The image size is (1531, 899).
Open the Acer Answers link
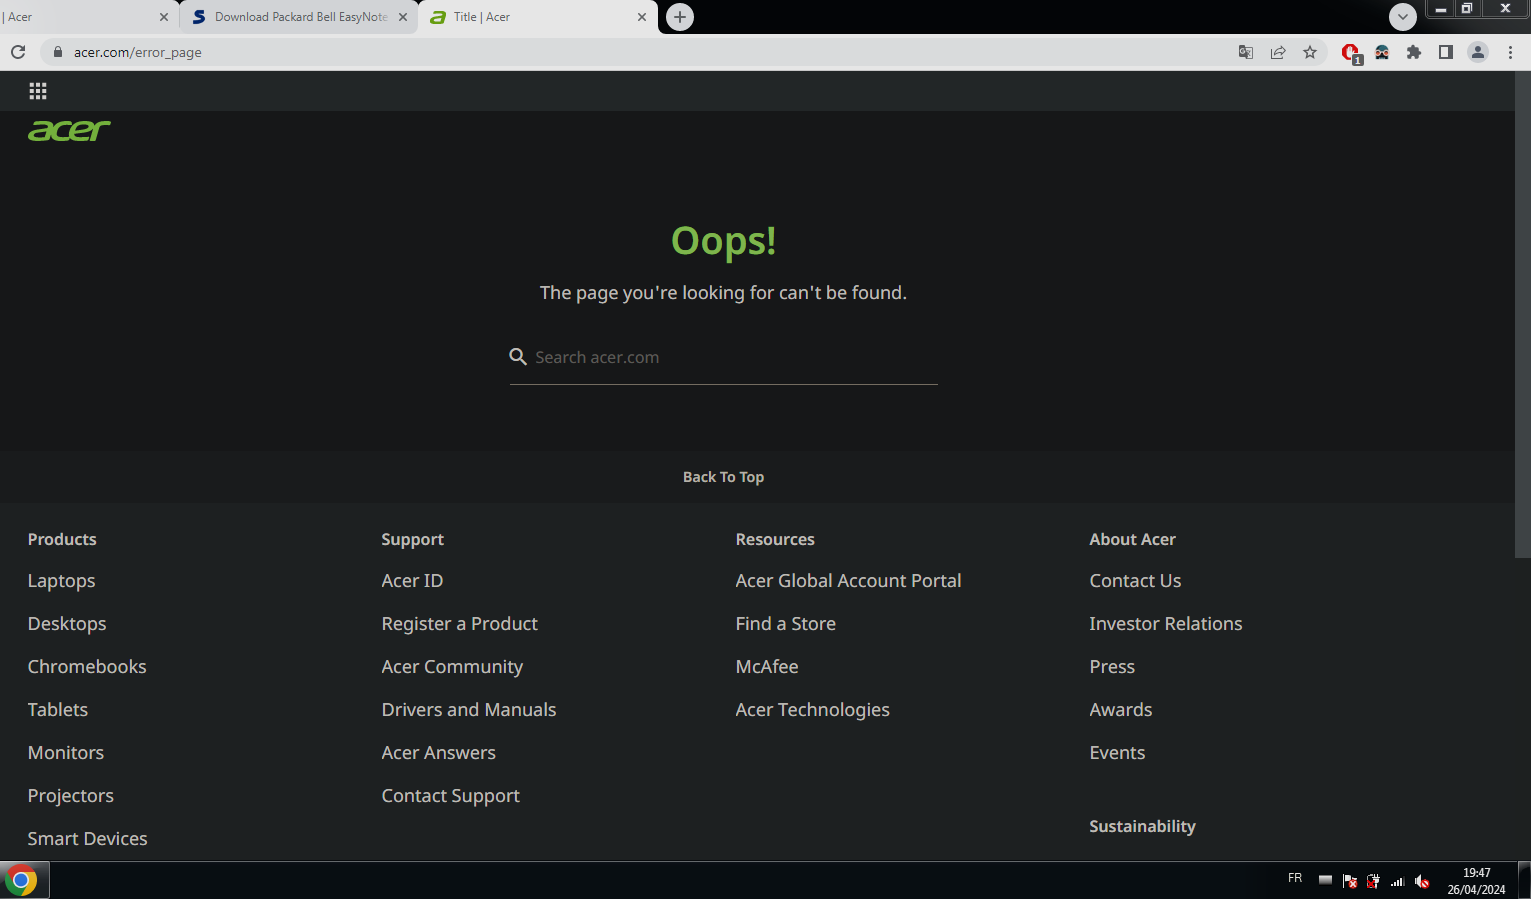438,753
